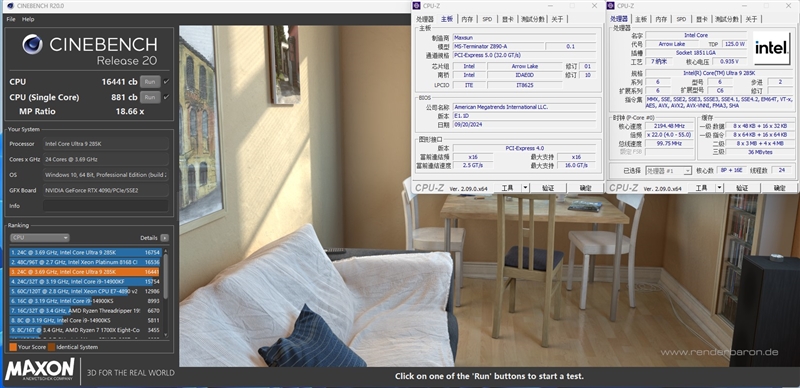Viewport: 800px width, 388px height.
Task: Click the Details label in Ranking panel
Action: click(148, 238)
